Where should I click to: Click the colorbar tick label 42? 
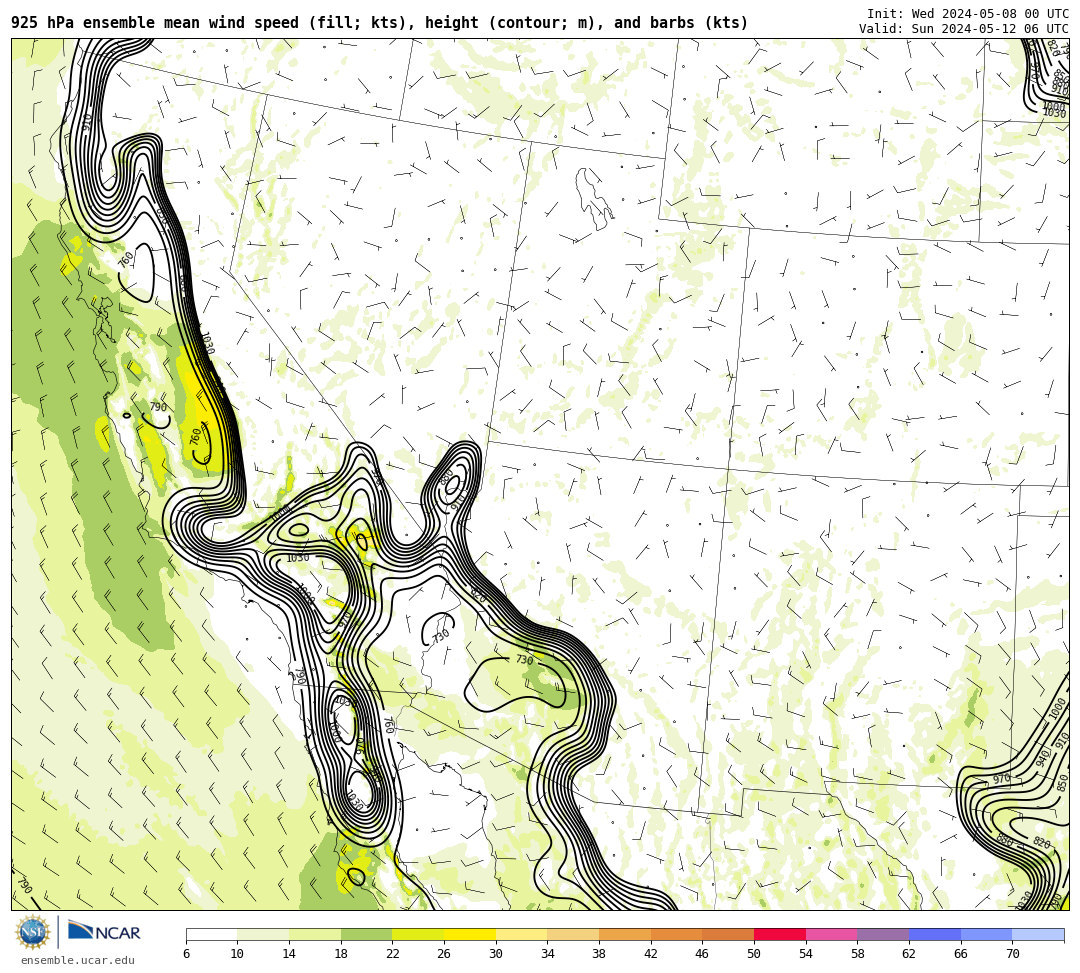click(651, 954)
